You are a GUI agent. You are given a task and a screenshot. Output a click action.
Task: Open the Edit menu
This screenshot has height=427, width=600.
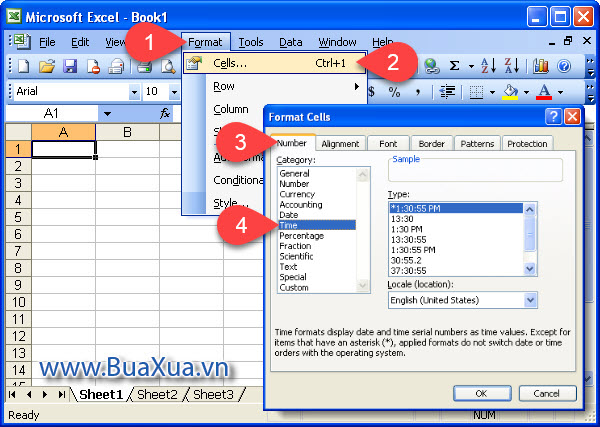pos(80,42)
